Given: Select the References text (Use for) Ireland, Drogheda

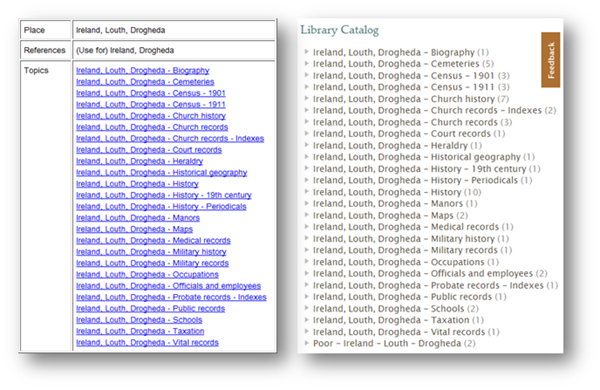Looking at the screenshot, I should tap(125, 50).
